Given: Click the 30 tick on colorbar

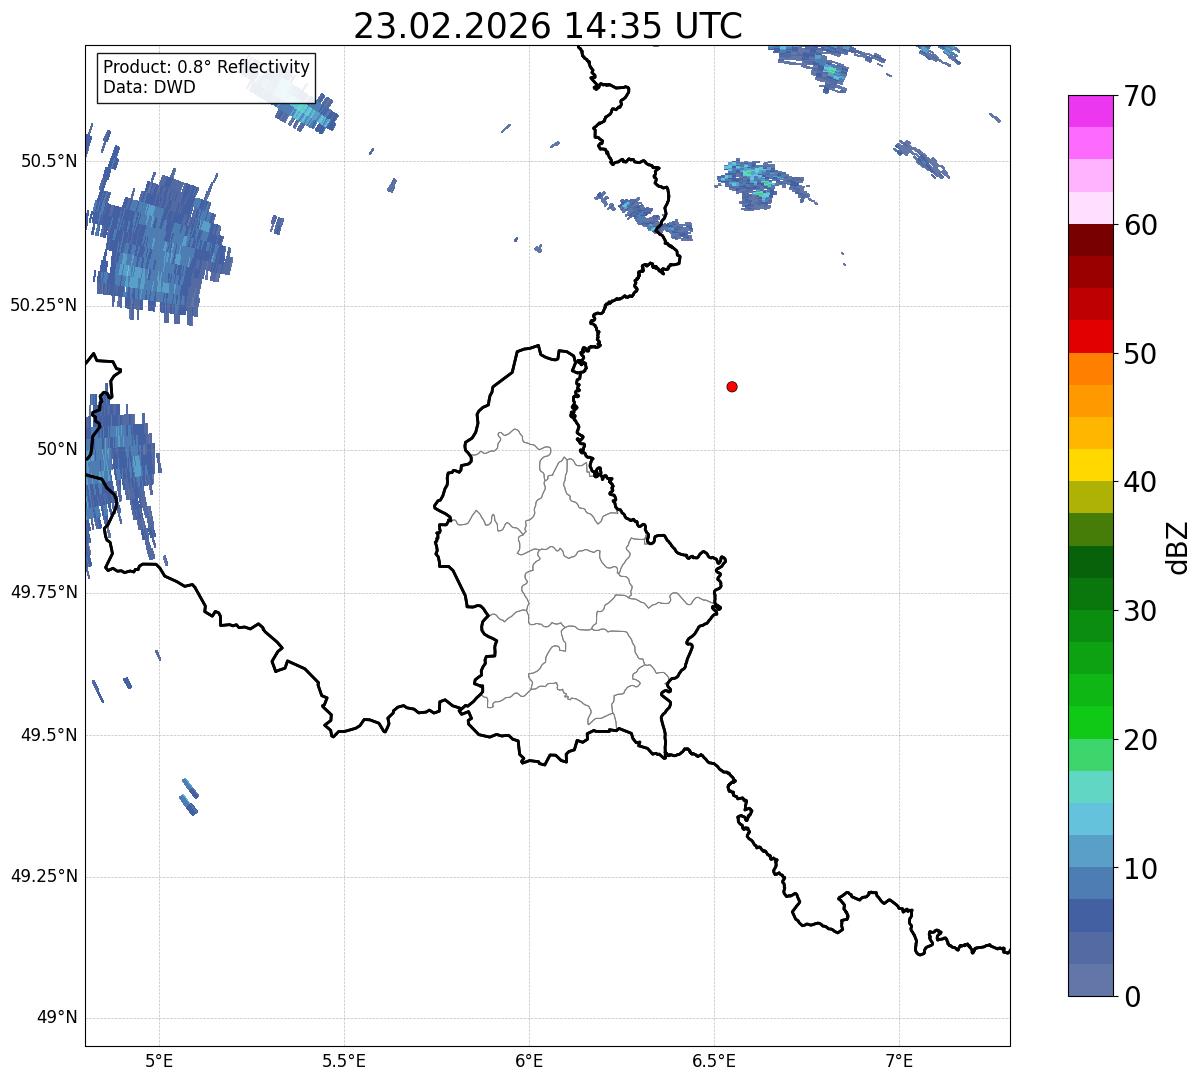Looking at the screenshot, I should (x=1139, y=611).
